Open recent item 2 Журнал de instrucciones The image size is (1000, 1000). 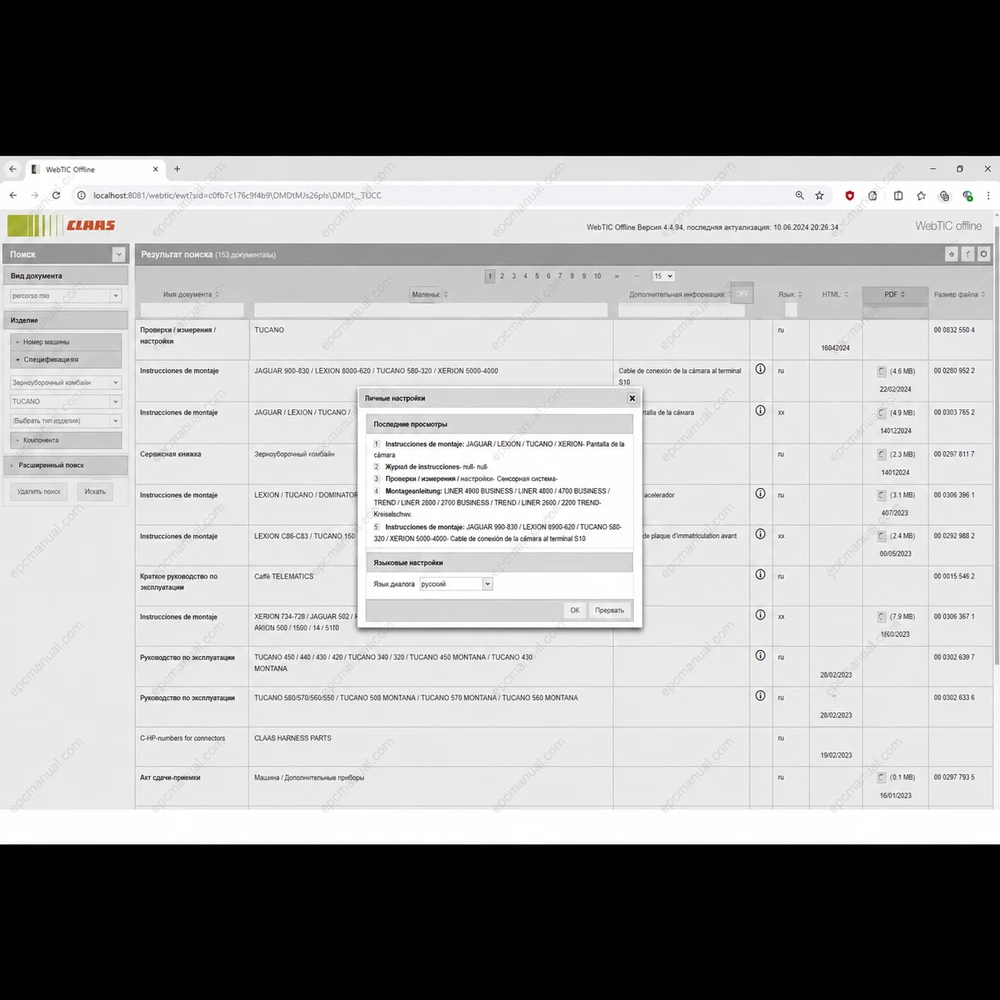(x=431, y=467)
